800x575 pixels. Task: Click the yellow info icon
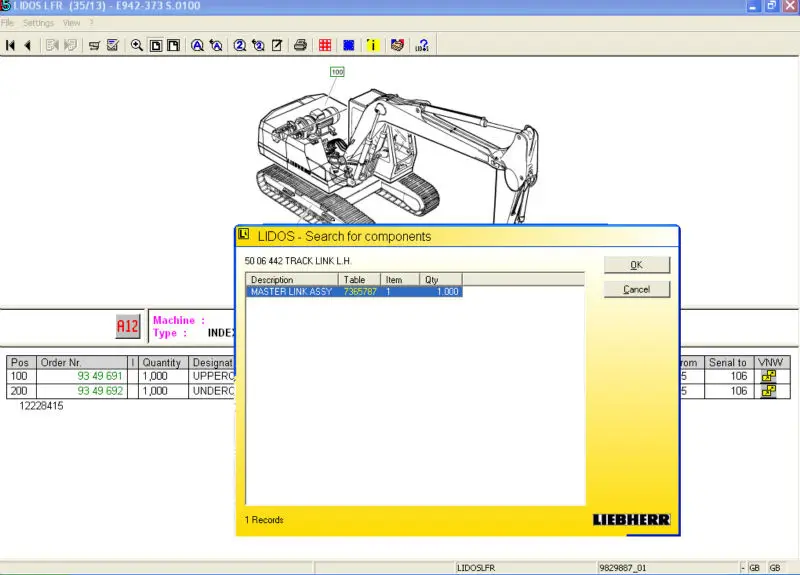click(x=372, y=45)
